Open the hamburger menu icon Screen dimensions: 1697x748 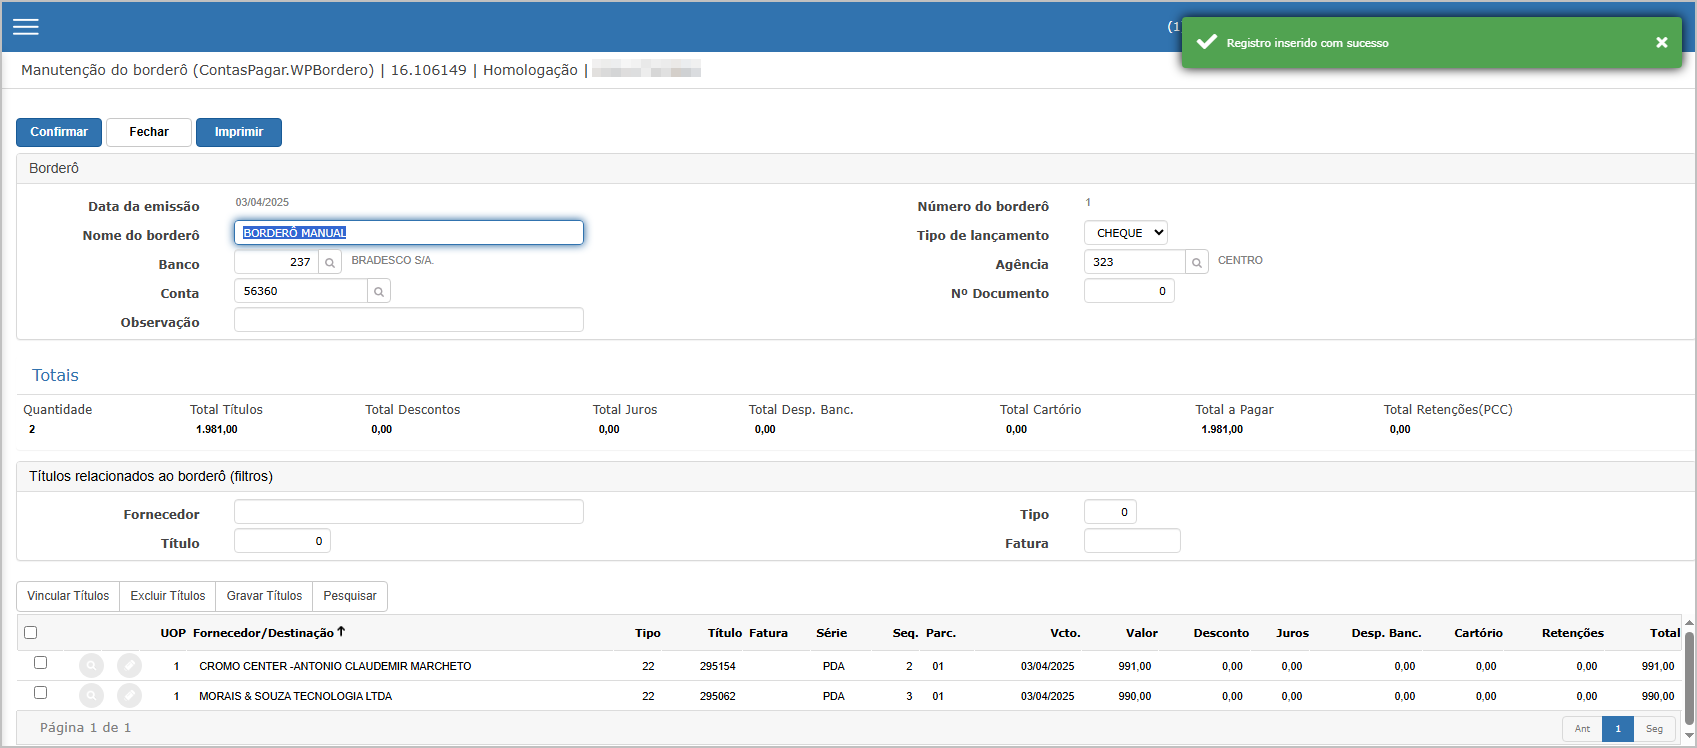click(26, 27)
